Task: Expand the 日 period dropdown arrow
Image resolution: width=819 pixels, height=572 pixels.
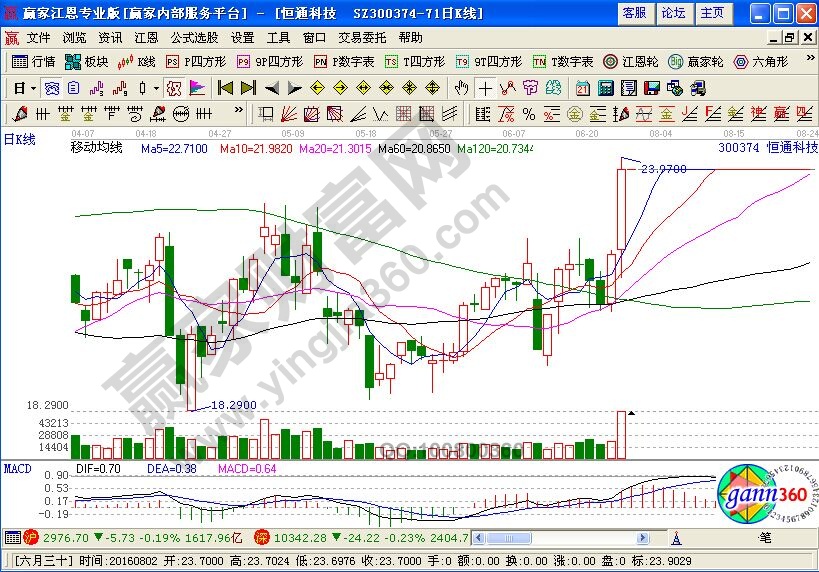Action: click(32, 87)
